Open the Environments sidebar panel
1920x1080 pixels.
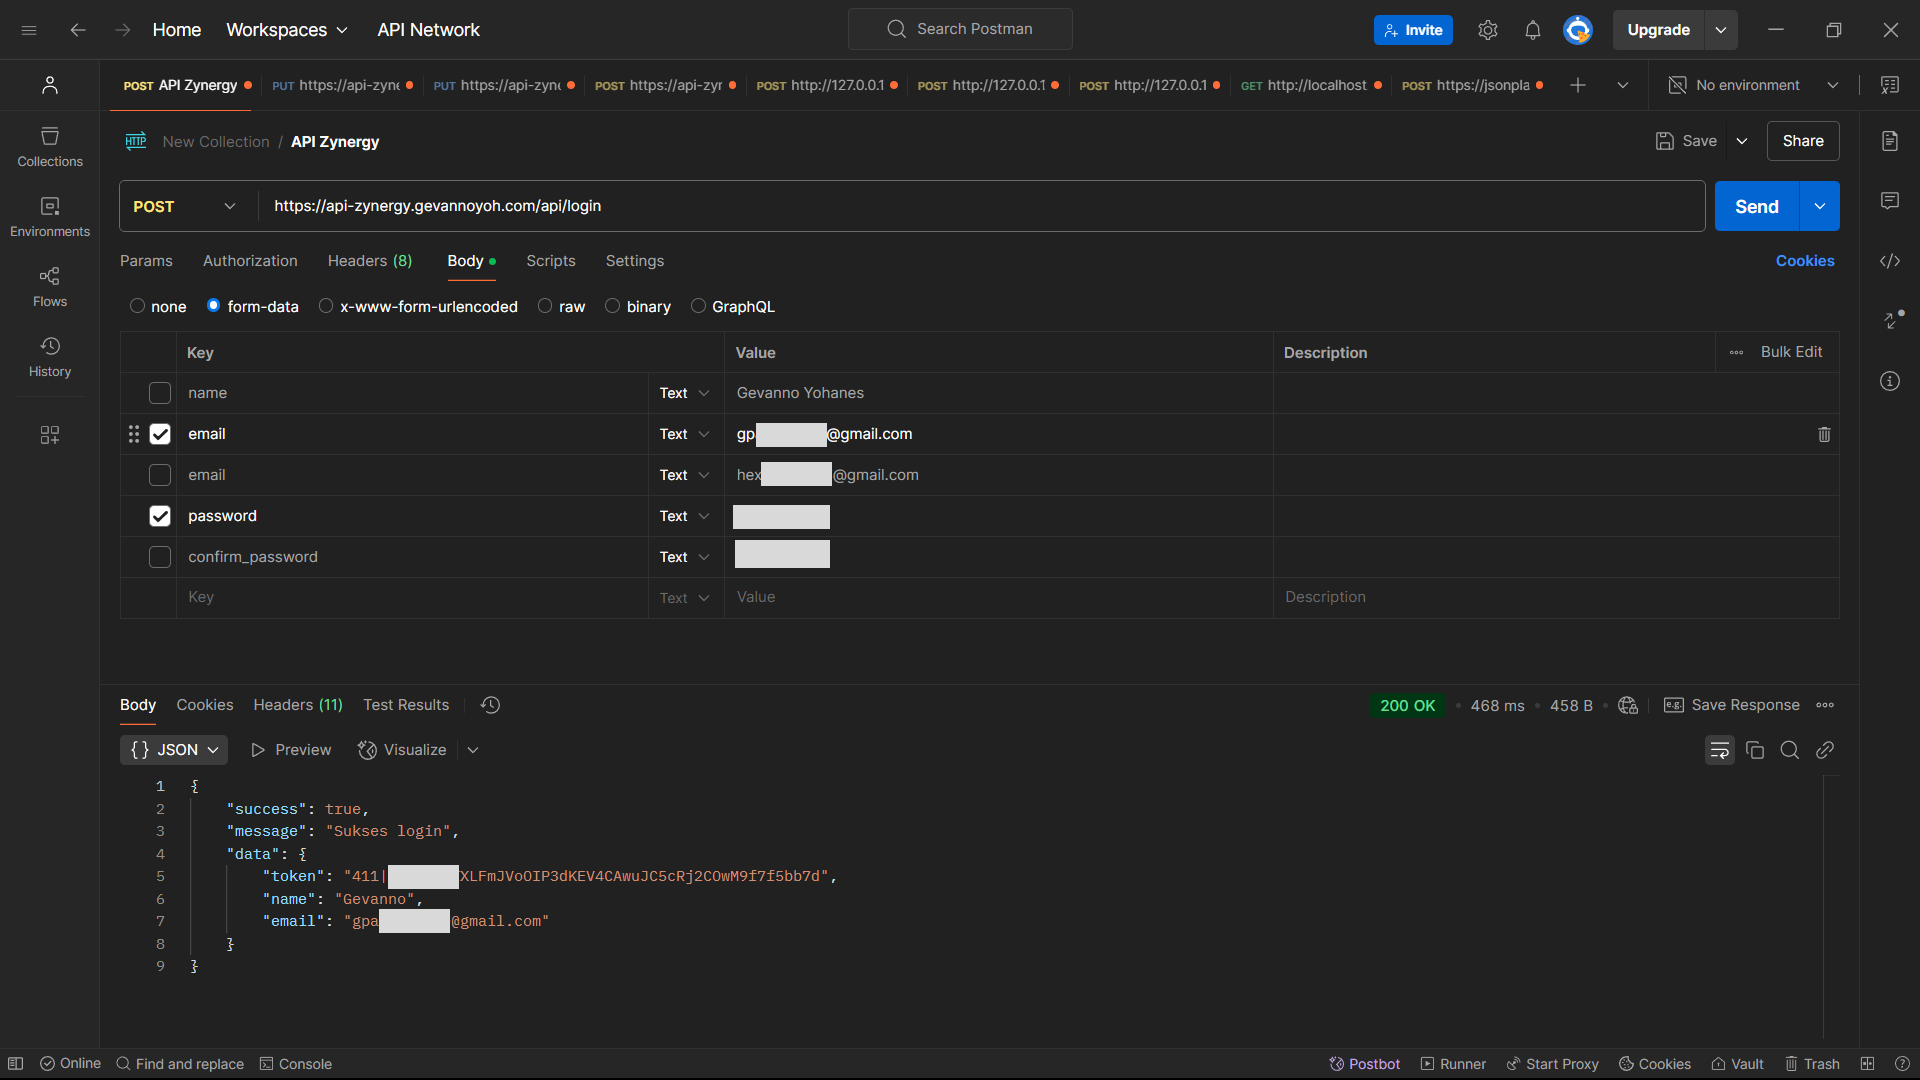[50, 216]
